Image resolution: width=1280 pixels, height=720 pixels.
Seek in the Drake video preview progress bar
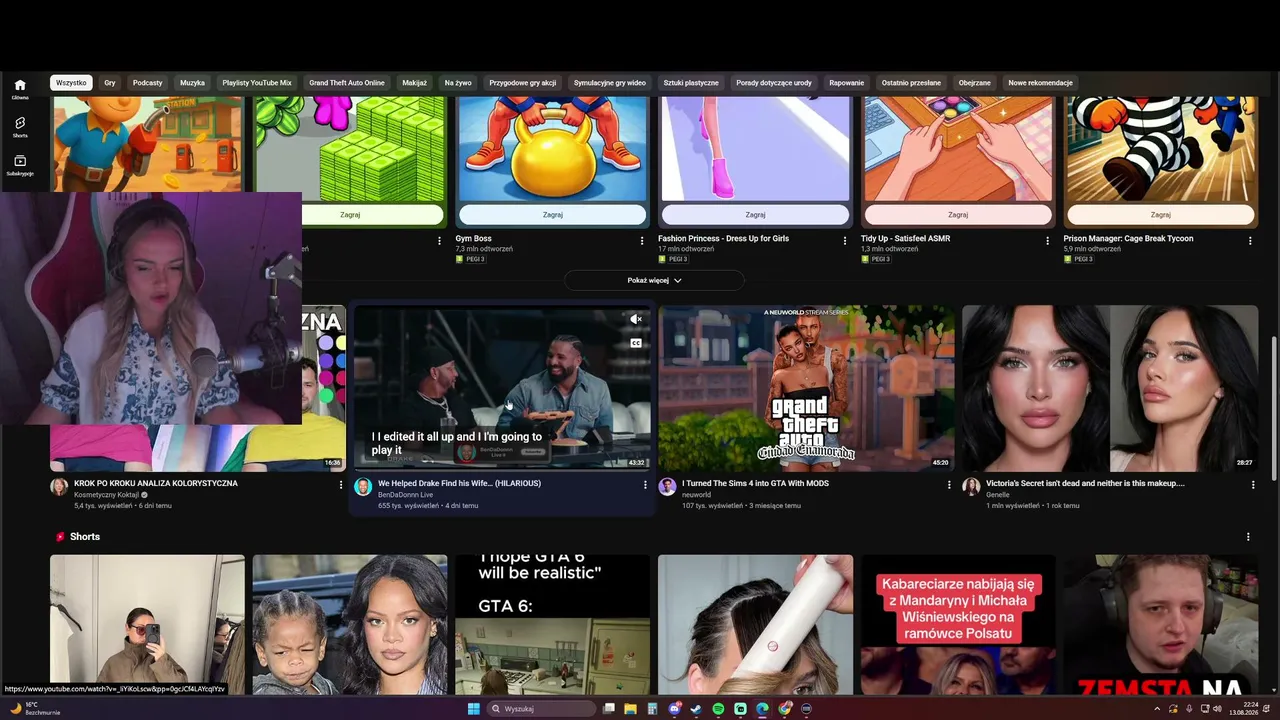coord(502,468)
